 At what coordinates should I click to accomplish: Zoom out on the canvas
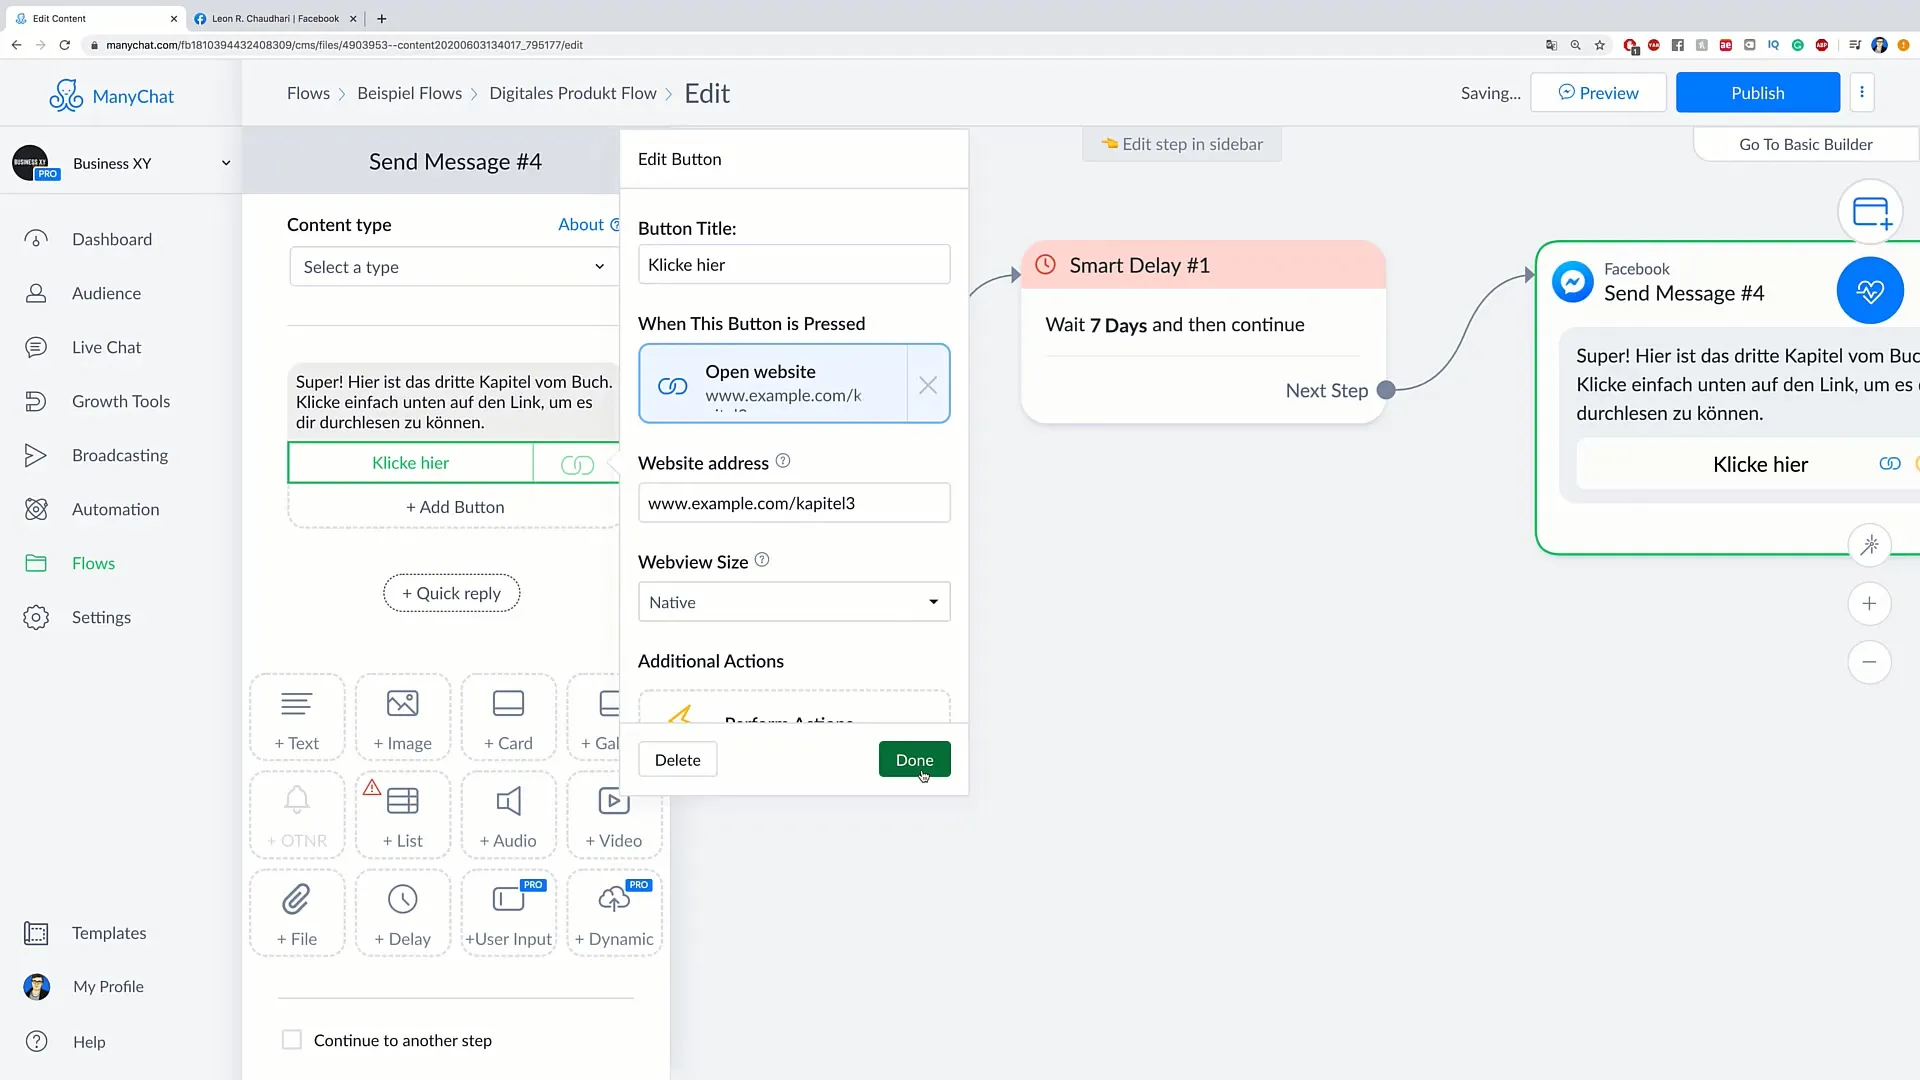[1869, 662]
